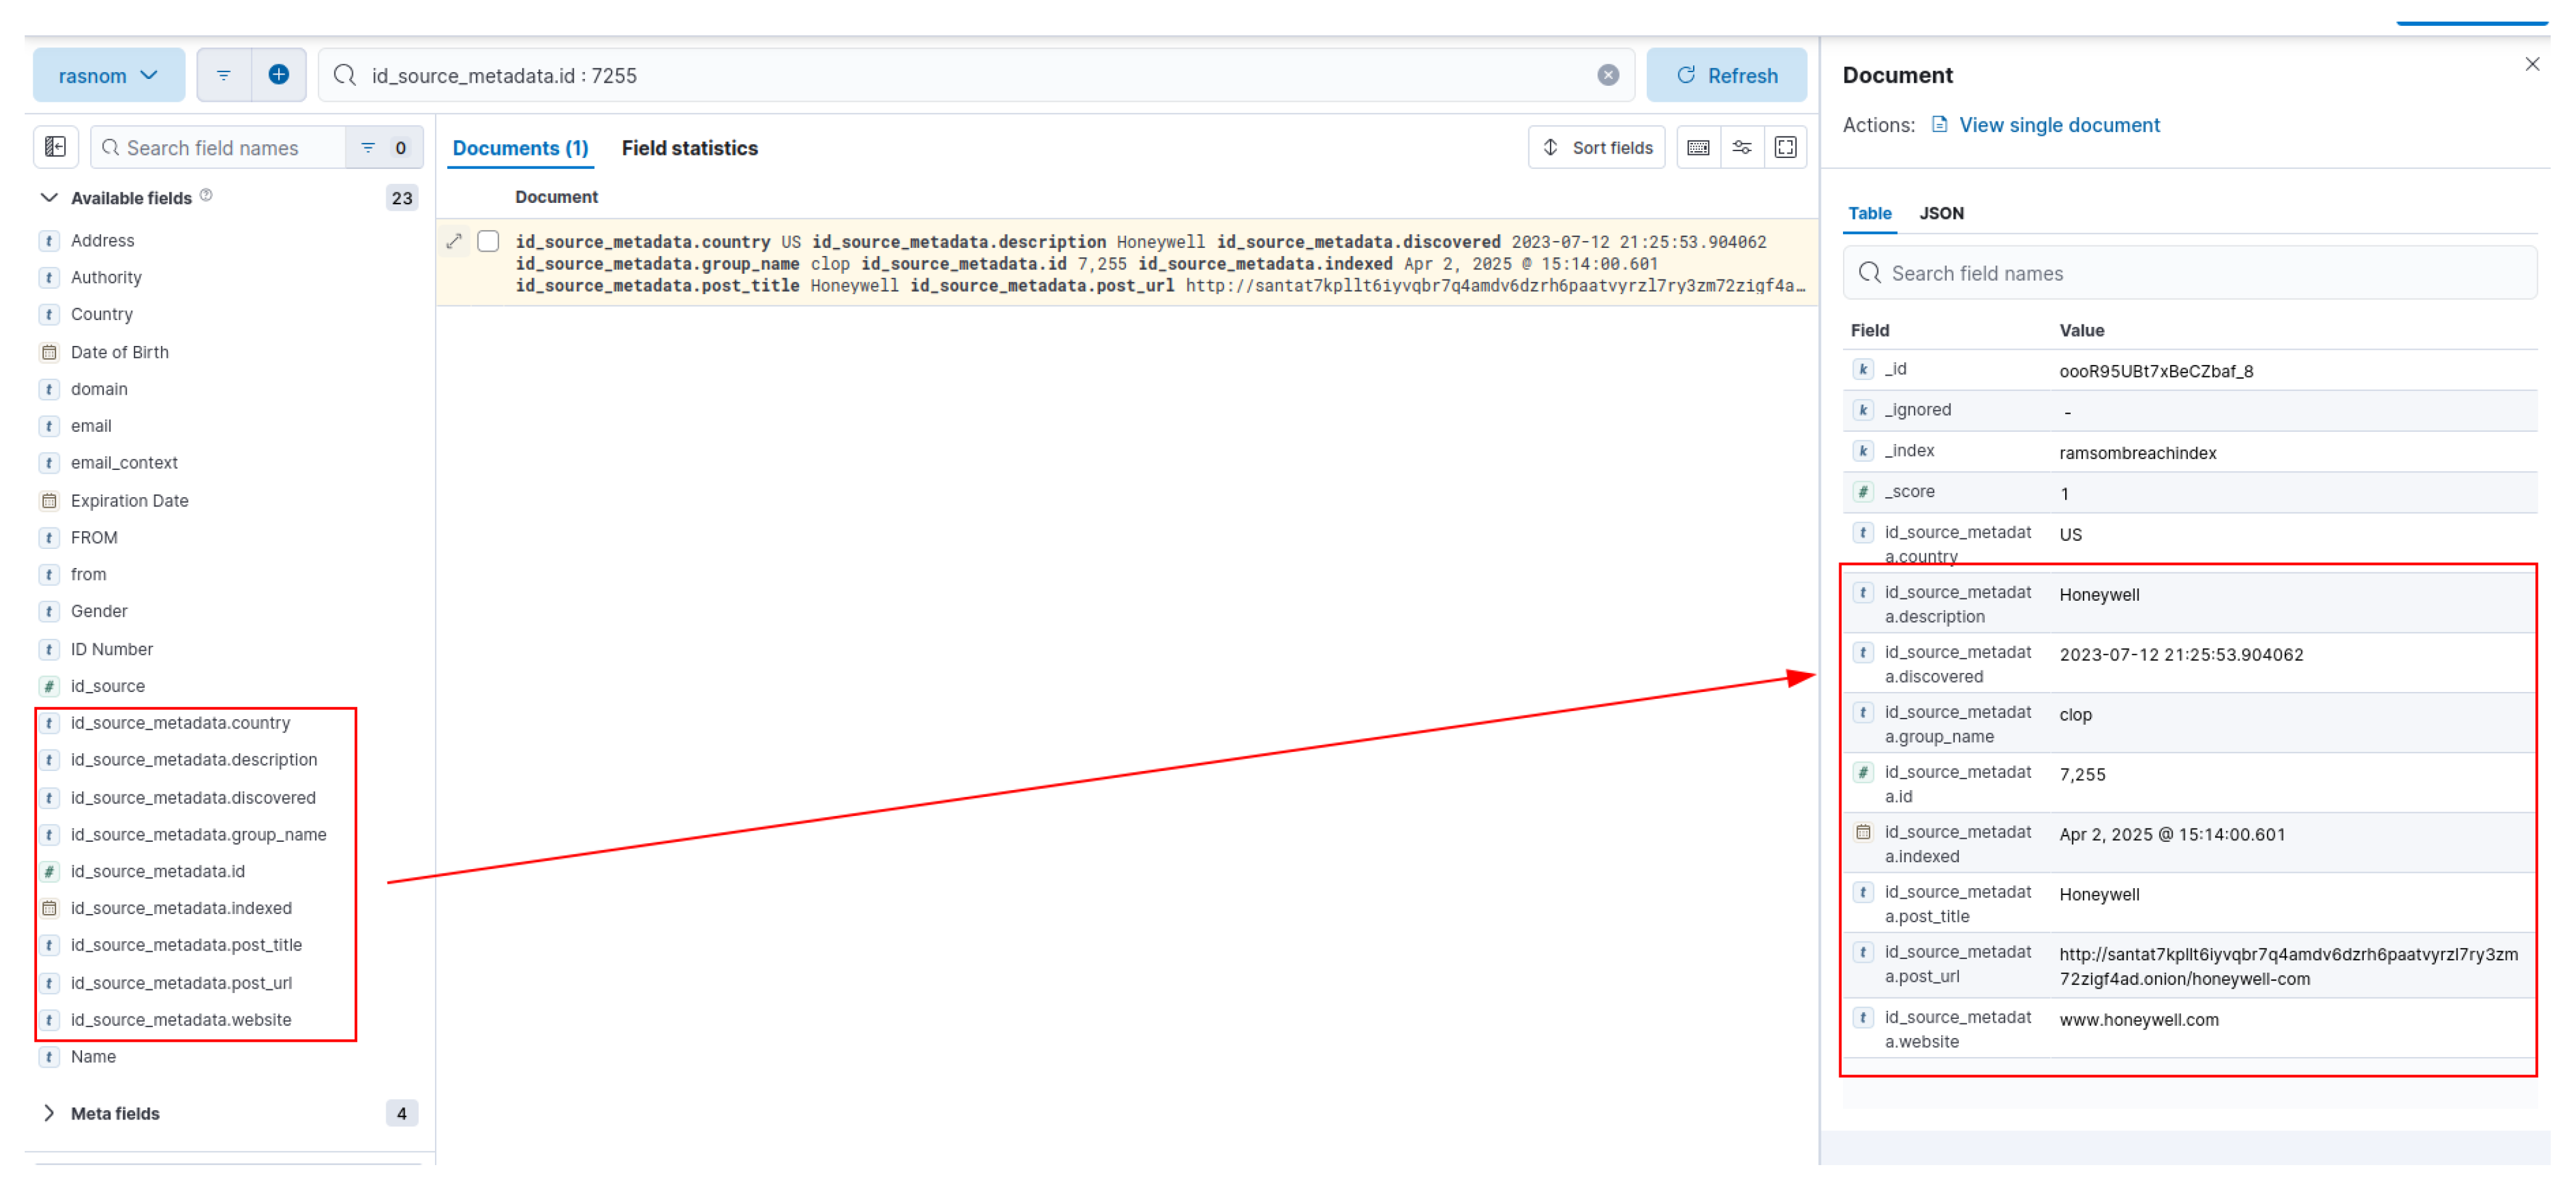
Task: Open keyboard shortcuts icon in grid toolbar
Action: tap(1698, 148)
